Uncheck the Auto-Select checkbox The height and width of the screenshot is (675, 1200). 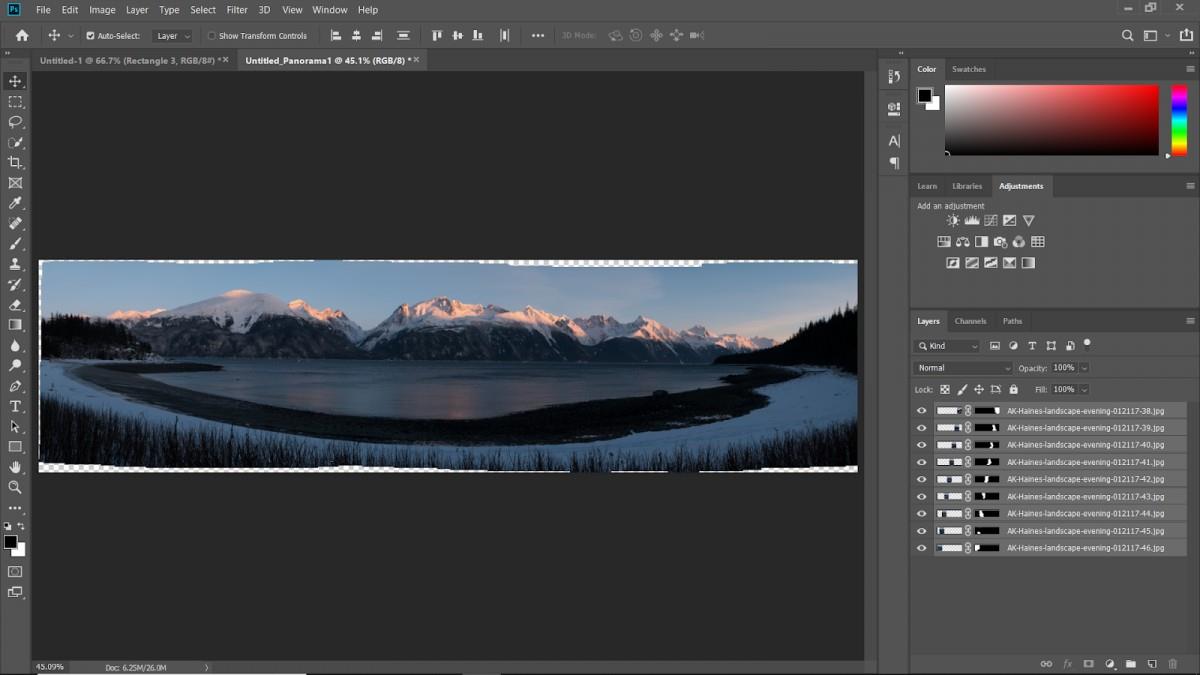90,36
